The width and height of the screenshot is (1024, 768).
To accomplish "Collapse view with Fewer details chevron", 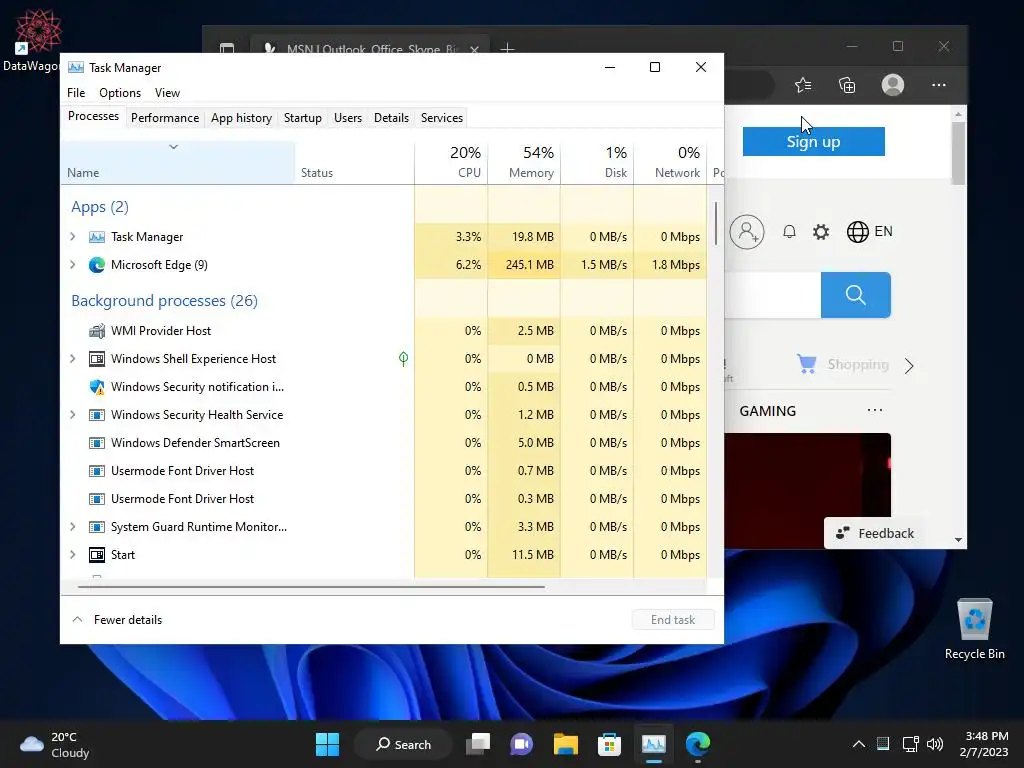I will click(77, 619).
